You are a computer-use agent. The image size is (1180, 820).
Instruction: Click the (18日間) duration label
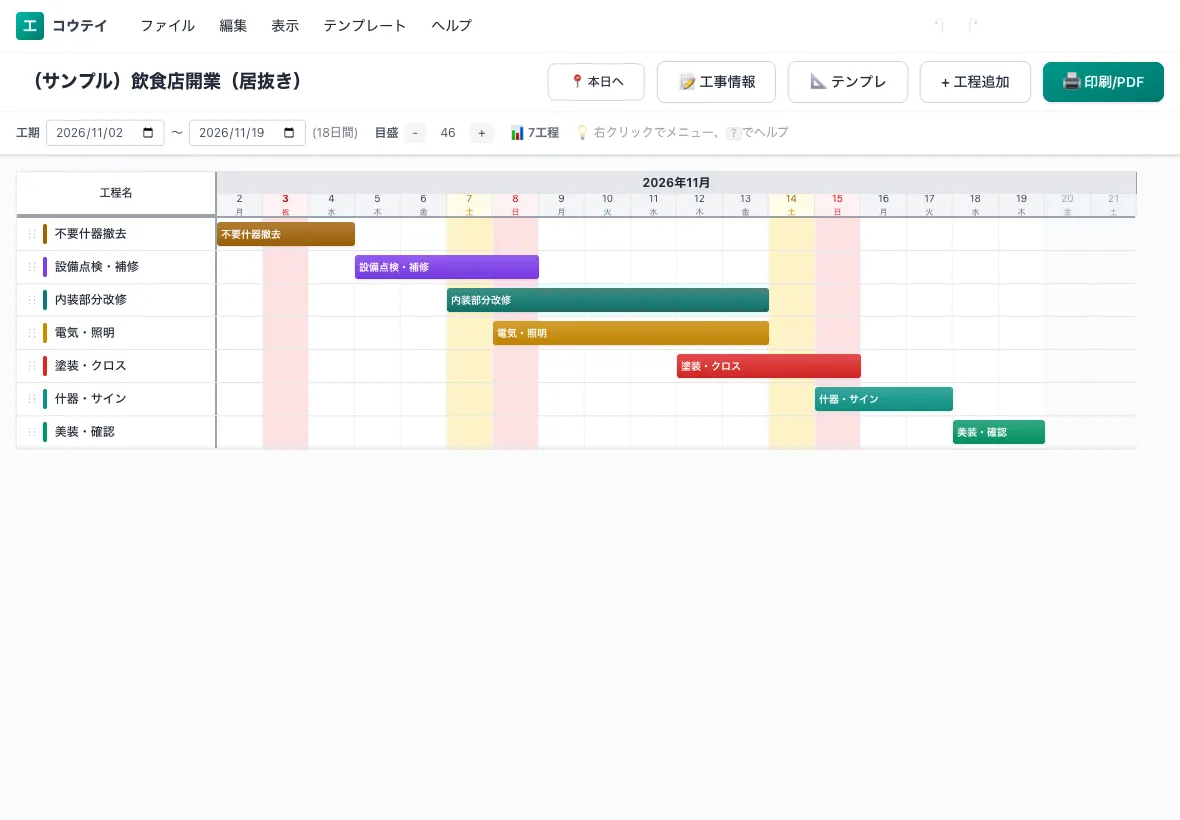coord(335,133)
